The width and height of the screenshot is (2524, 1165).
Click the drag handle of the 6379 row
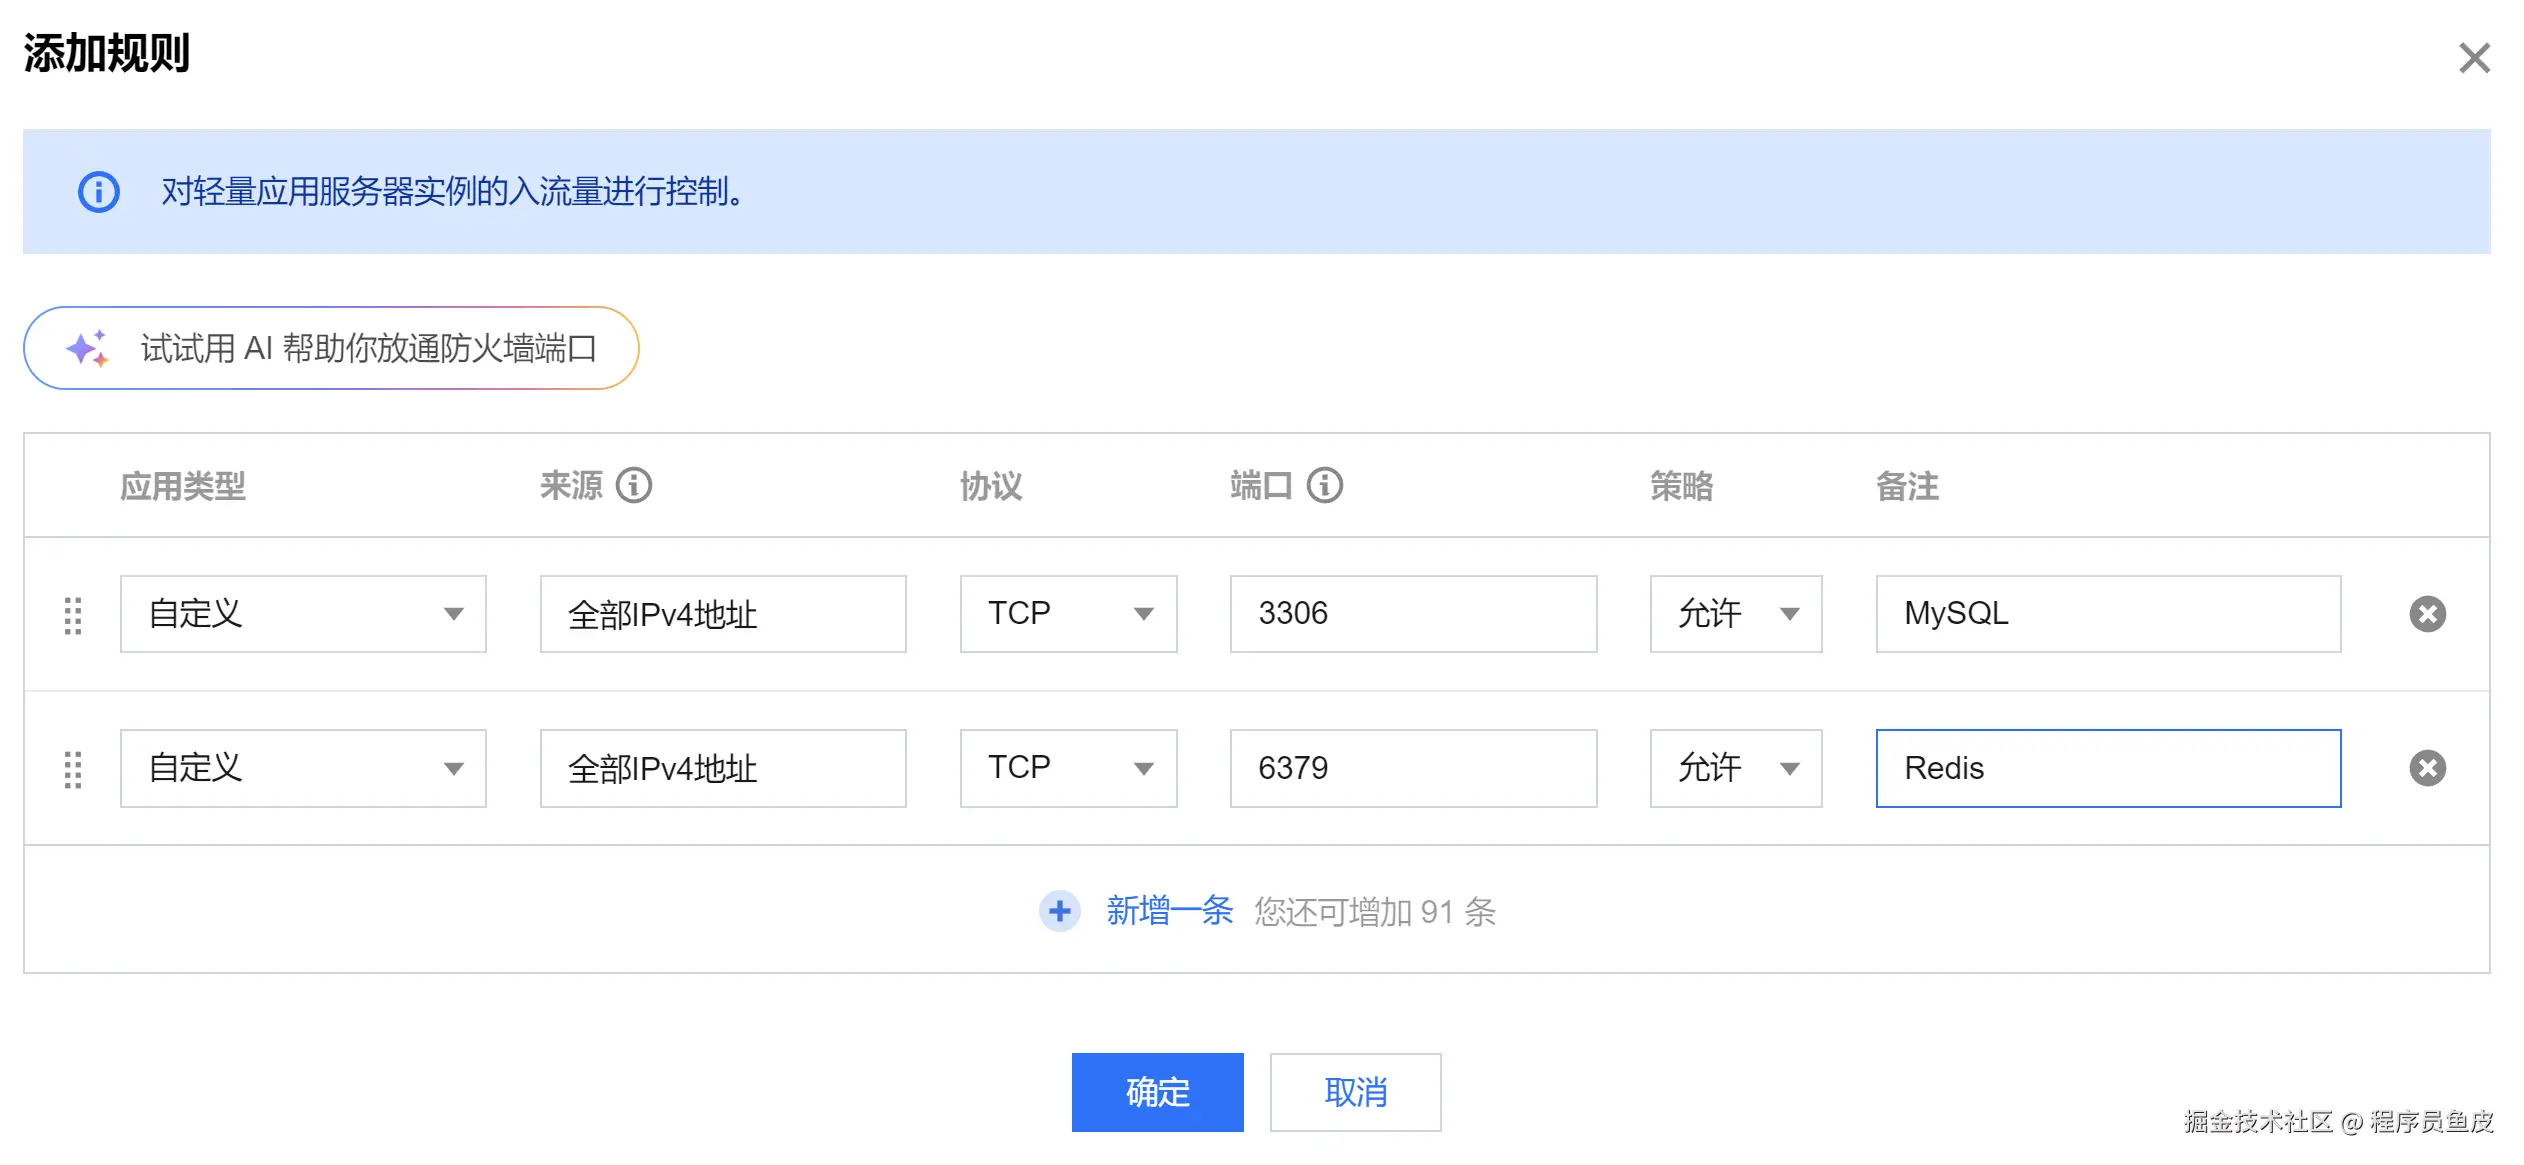click(x=73, y=769)
